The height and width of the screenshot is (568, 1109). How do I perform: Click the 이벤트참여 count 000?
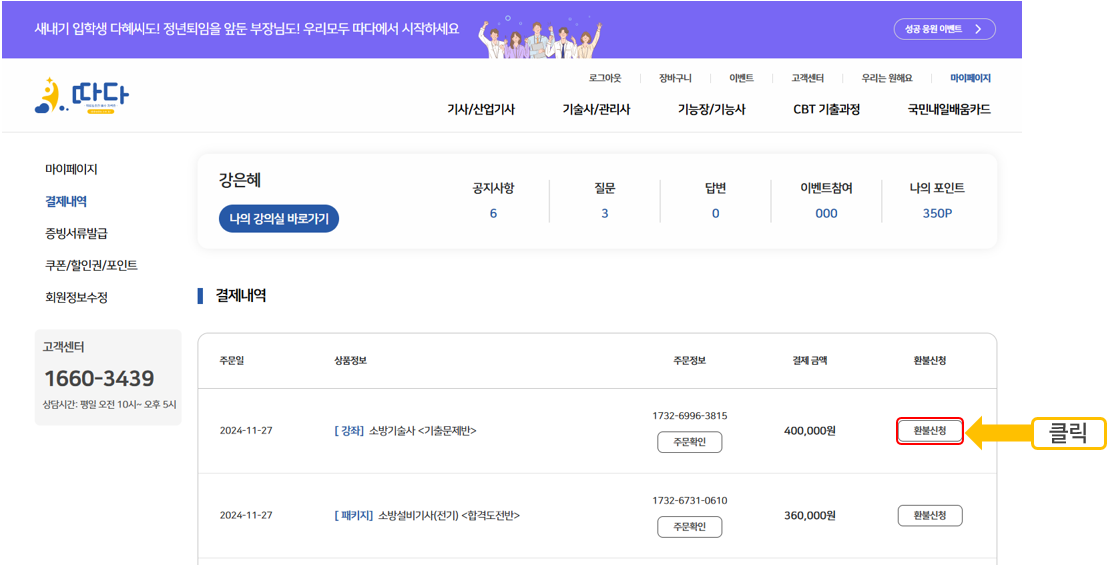point(826,213)
